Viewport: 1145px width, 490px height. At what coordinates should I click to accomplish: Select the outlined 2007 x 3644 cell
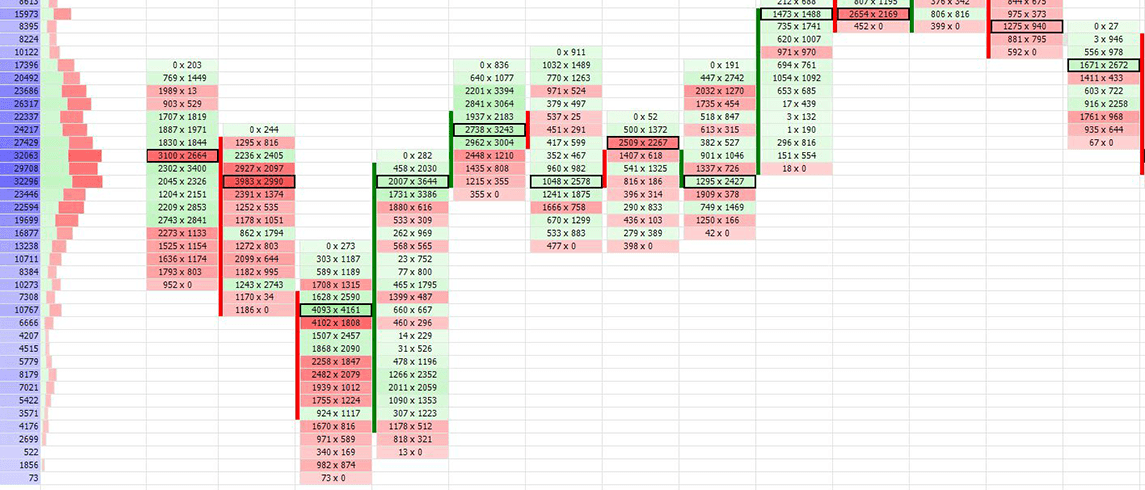coord(412,182)
